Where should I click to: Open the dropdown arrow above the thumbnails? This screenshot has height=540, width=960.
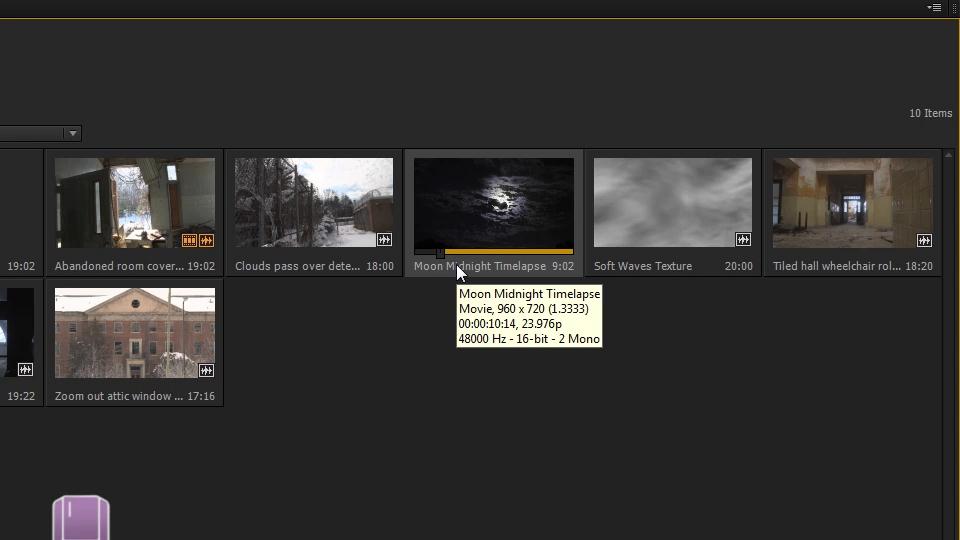point(73,133)
